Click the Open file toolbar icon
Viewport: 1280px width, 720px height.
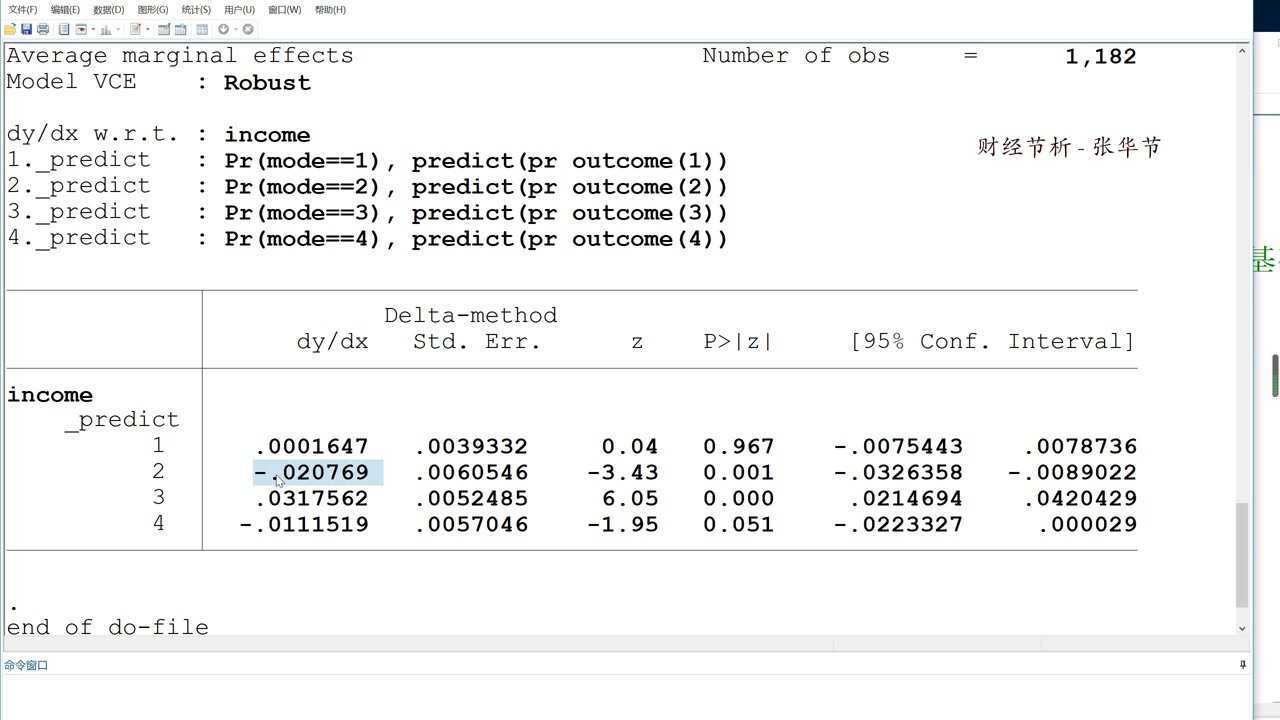click(10, 29)
